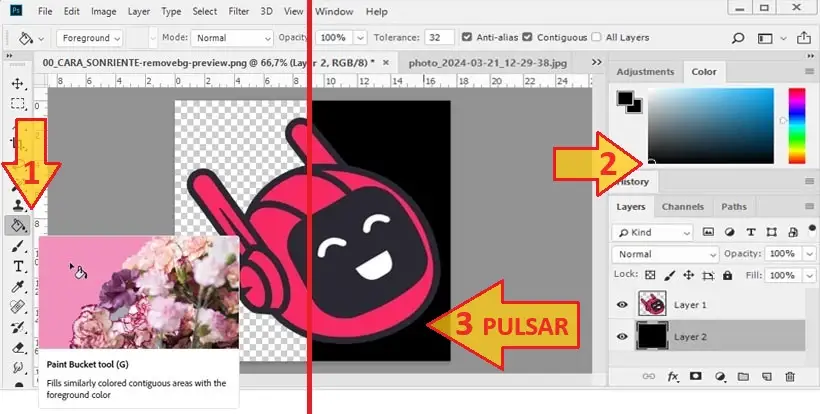Filter layers by adjustment layers icon
The width and height of the screenshot is (820, 414).
730,232
